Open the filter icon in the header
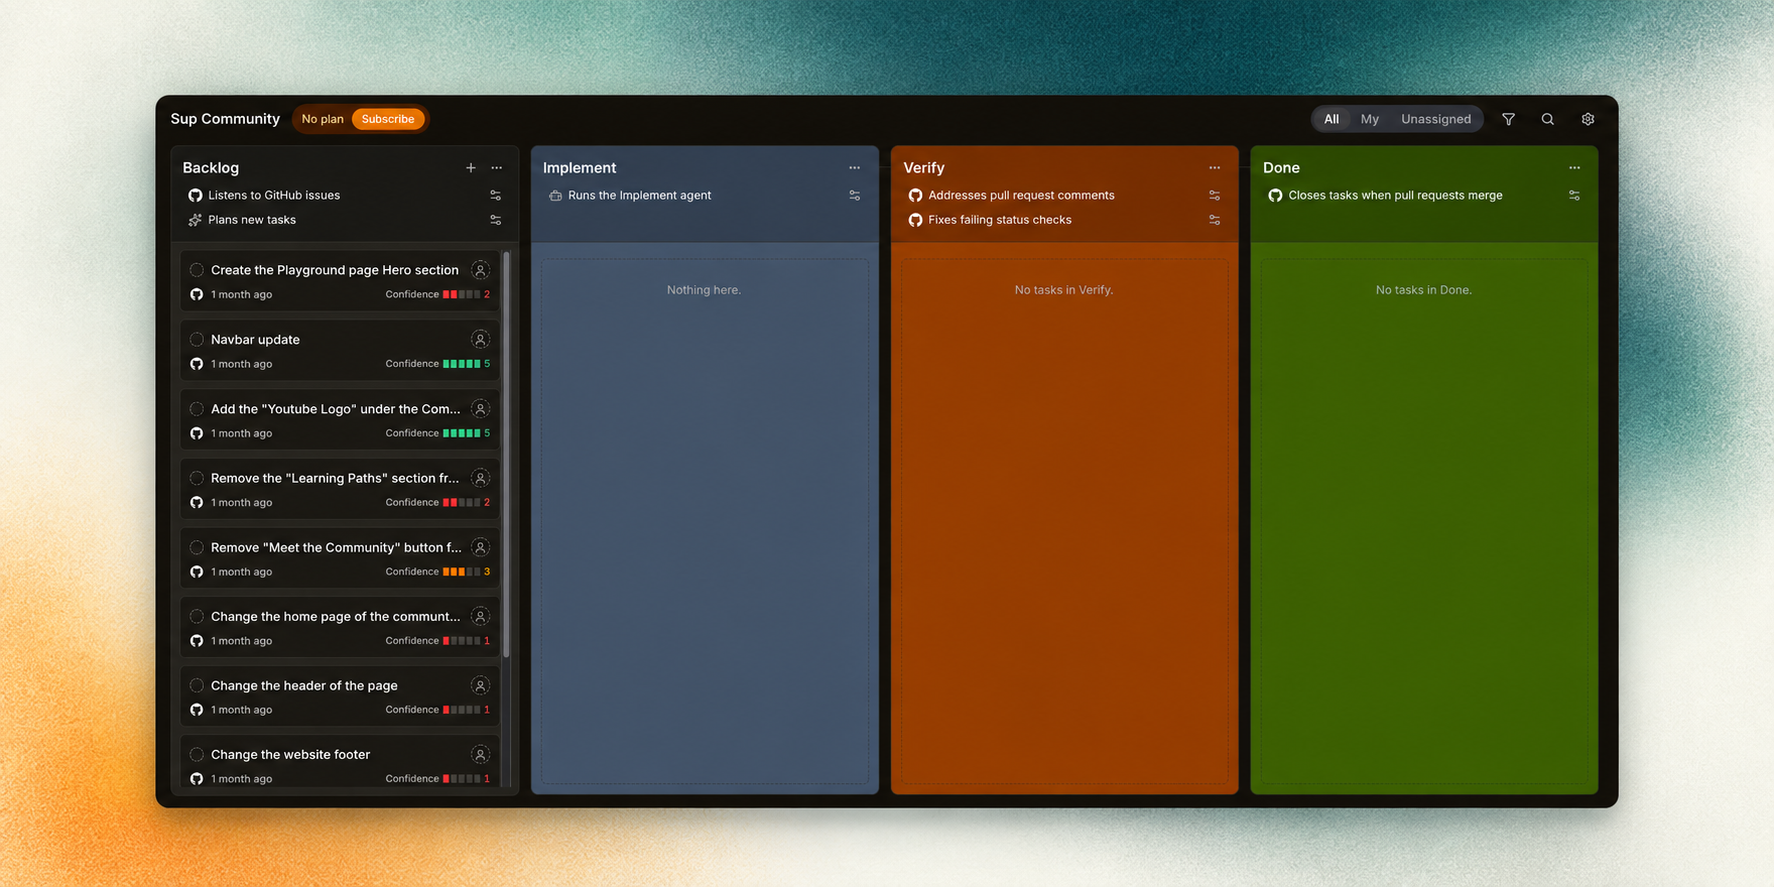 1508,119
